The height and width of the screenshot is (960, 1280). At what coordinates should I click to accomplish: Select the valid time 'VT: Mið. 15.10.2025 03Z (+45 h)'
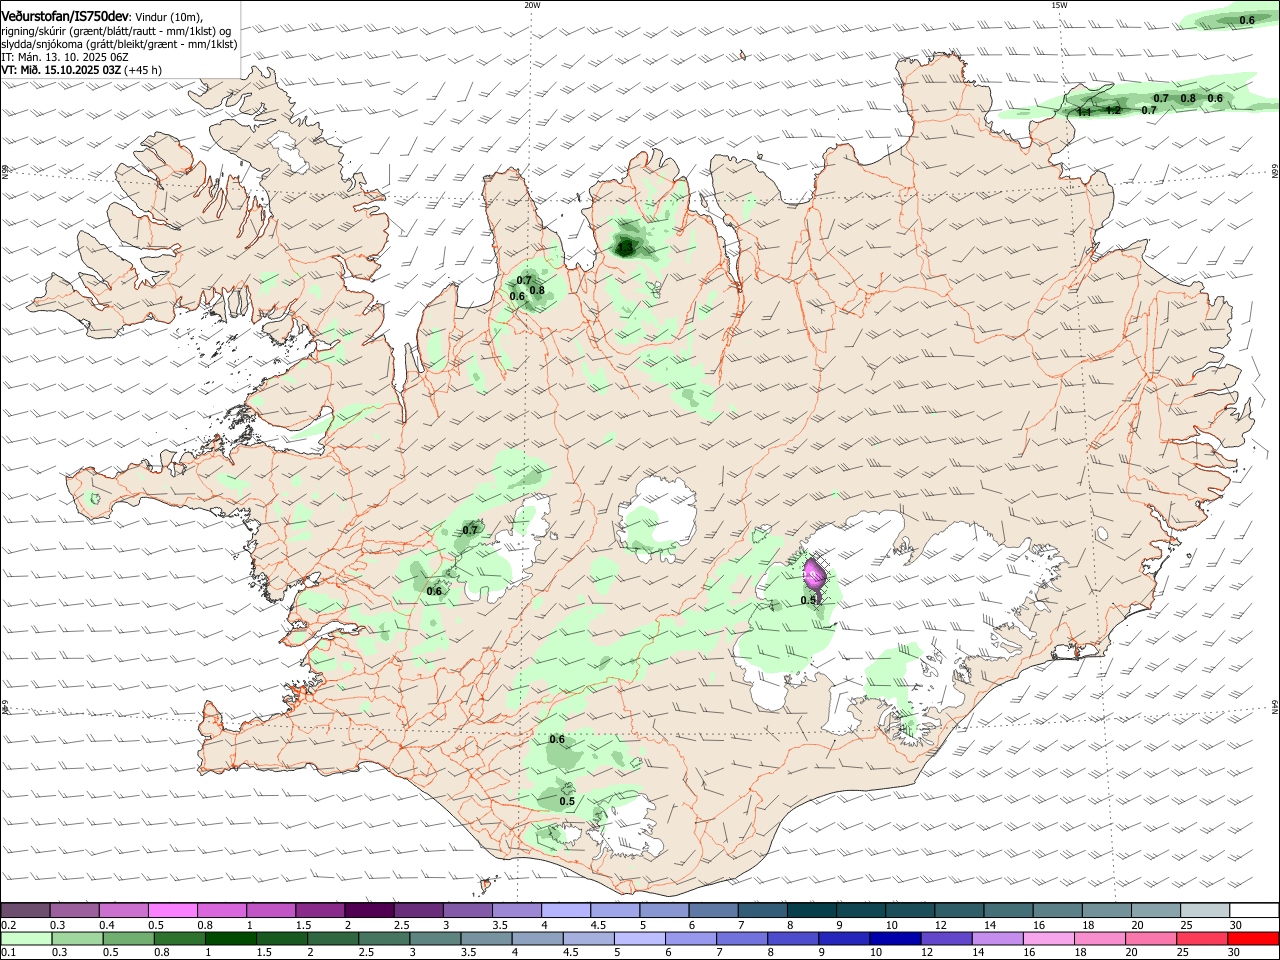pyautogui.click(x=82, y=70)
